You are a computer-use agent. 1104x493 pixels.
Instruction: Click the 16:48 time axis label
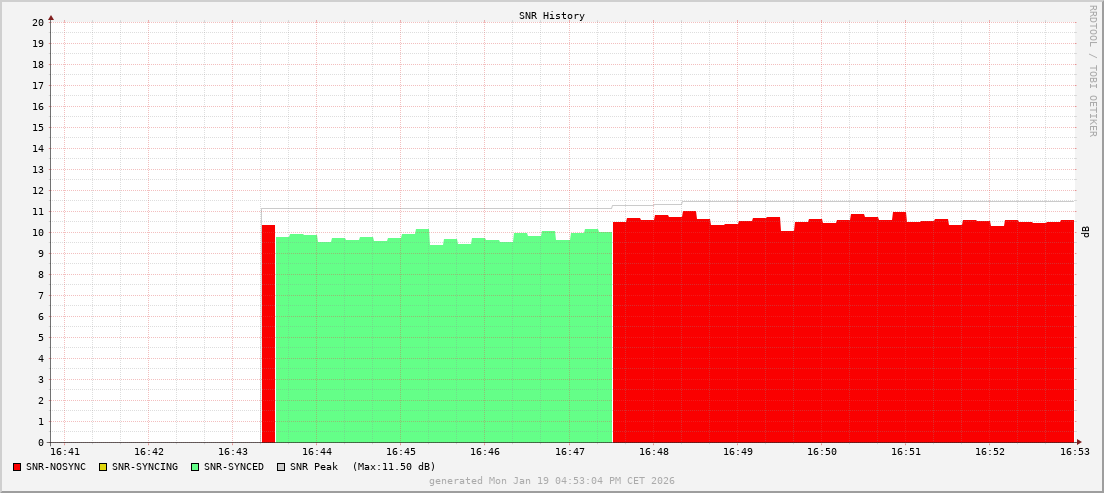[x=653, y=452]
